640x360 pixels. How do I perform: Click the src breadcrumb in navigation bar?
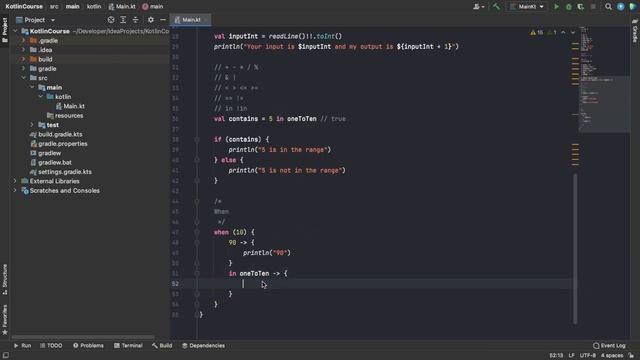coord(54,7)
